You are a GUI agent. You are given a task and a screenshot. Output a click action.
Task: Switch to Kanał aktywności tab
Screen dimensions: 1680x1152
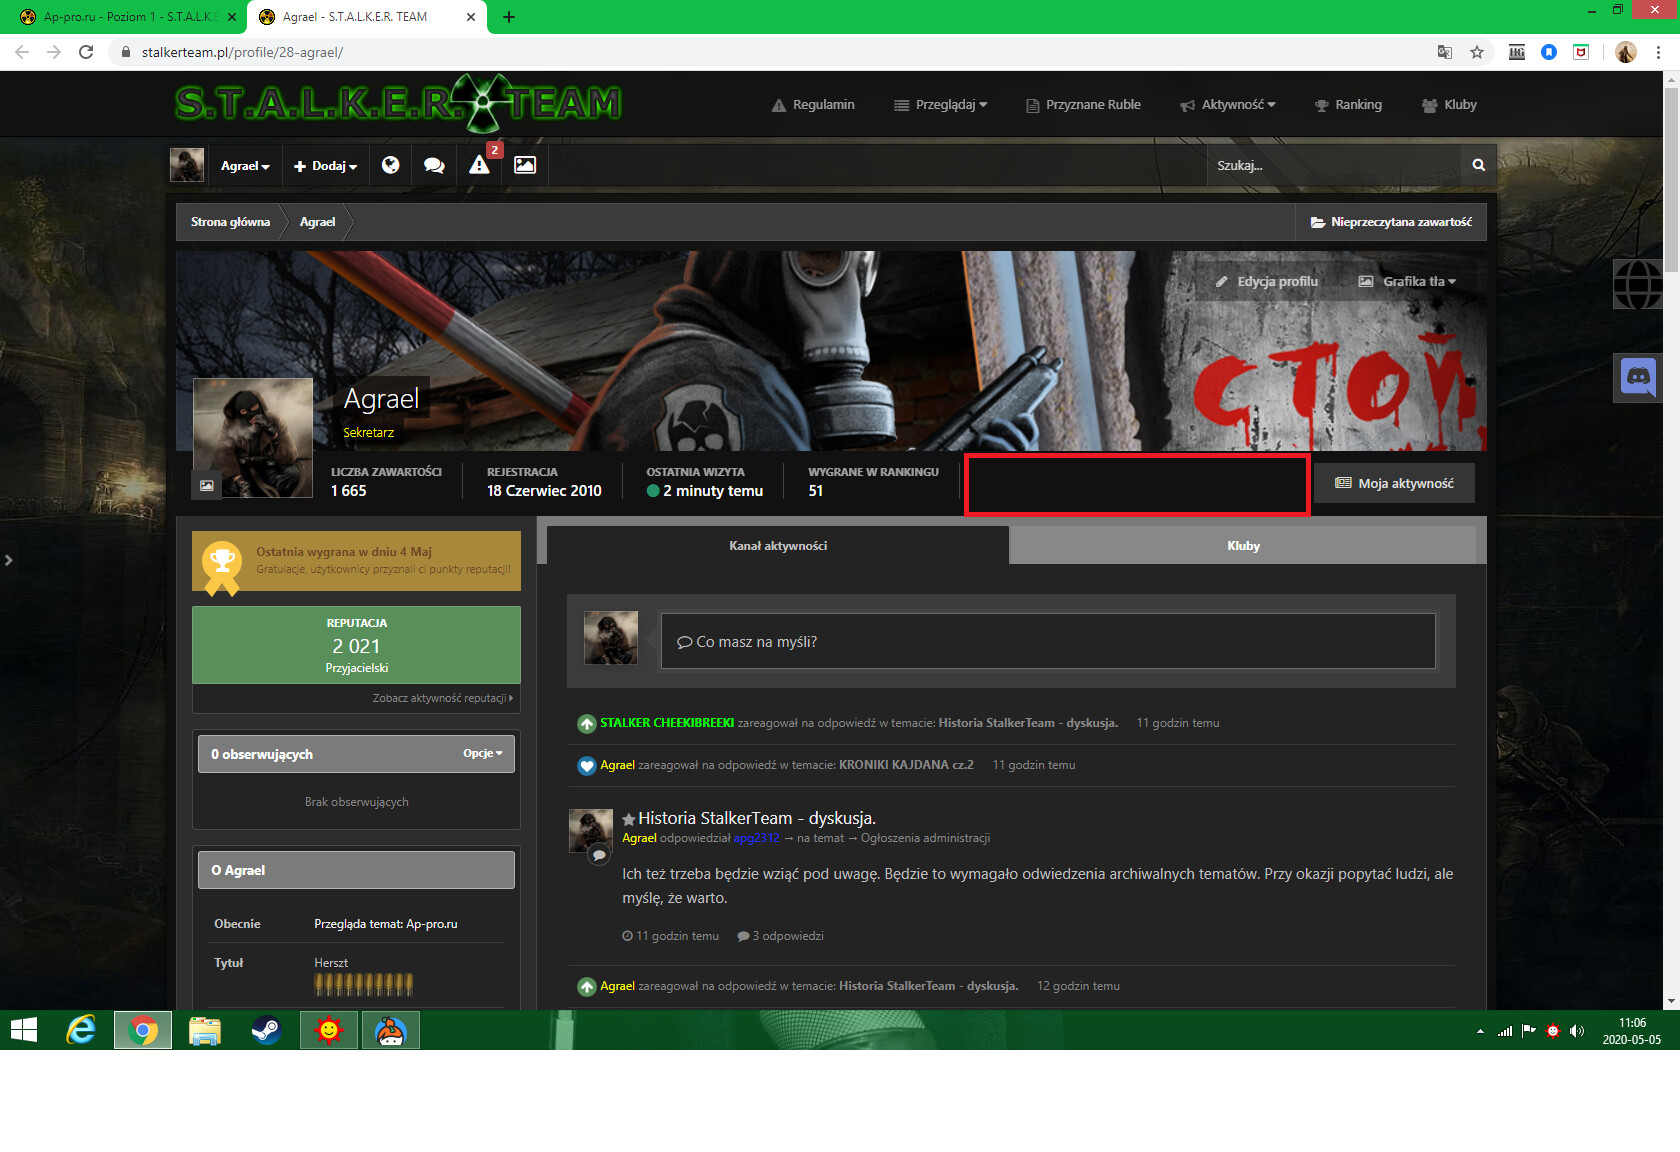(778, 546)
